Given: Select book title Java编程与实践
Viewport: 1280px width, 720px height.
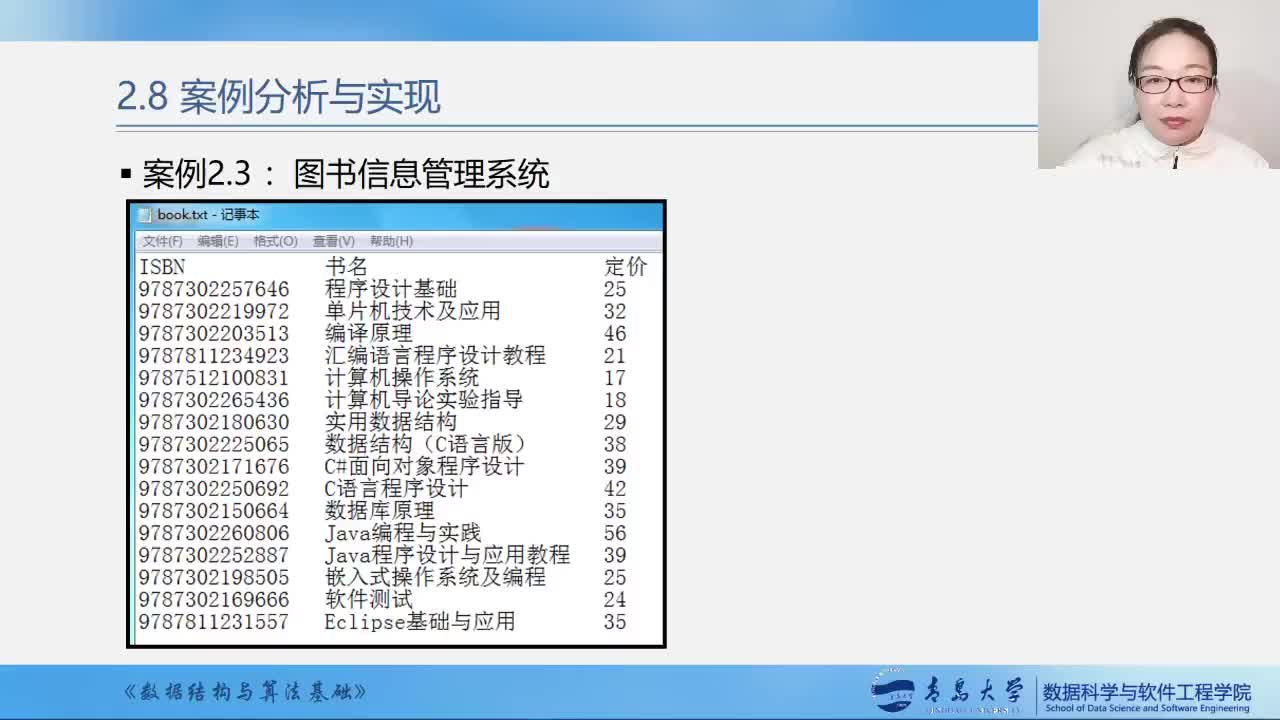Looking at the screenshot, I should tap(403, 533).
